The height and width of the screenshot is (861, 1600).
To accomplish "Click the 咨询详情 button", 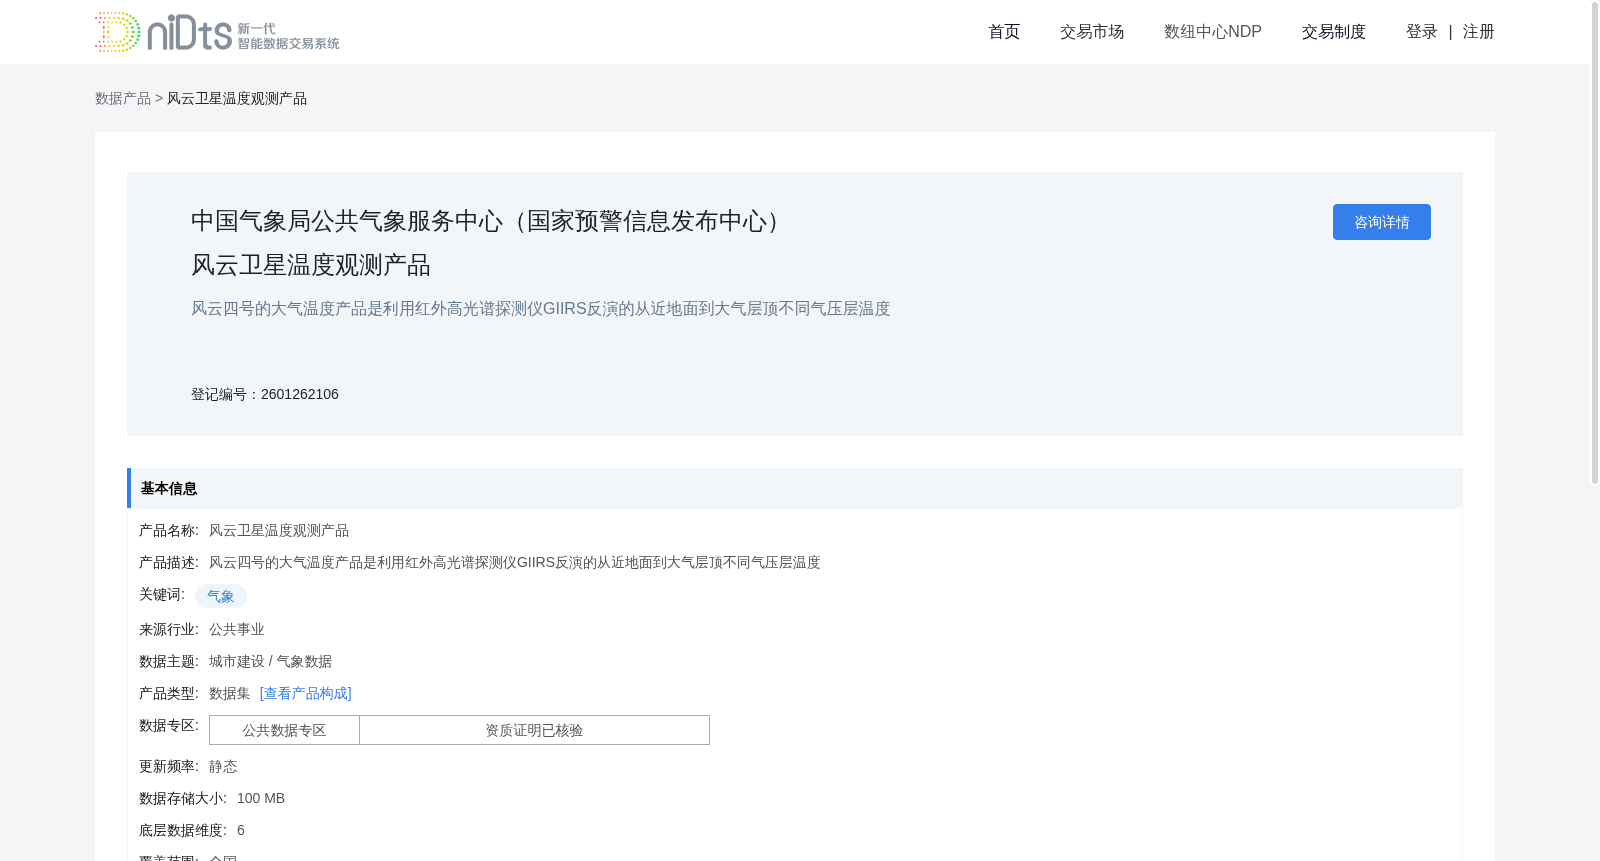I will pos(1382,222).
